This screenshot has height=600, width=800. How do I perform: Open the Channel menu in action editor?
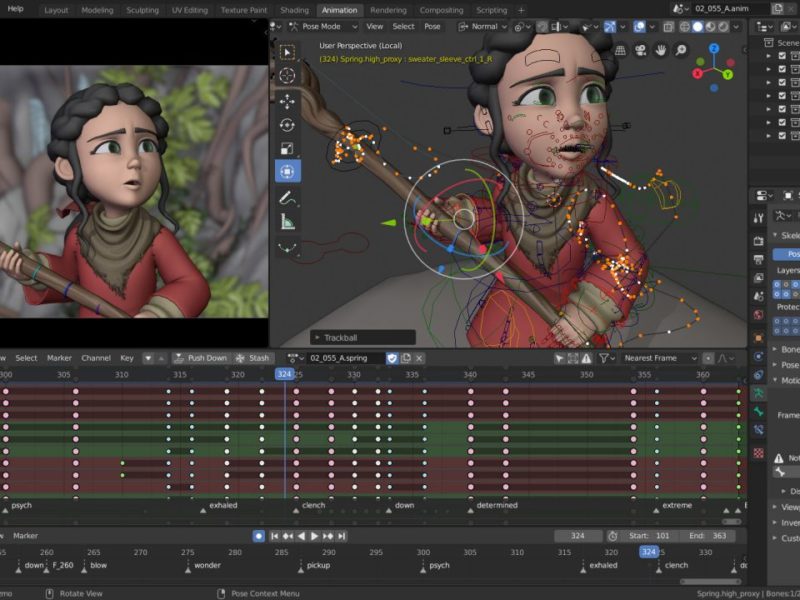[96, 358]
